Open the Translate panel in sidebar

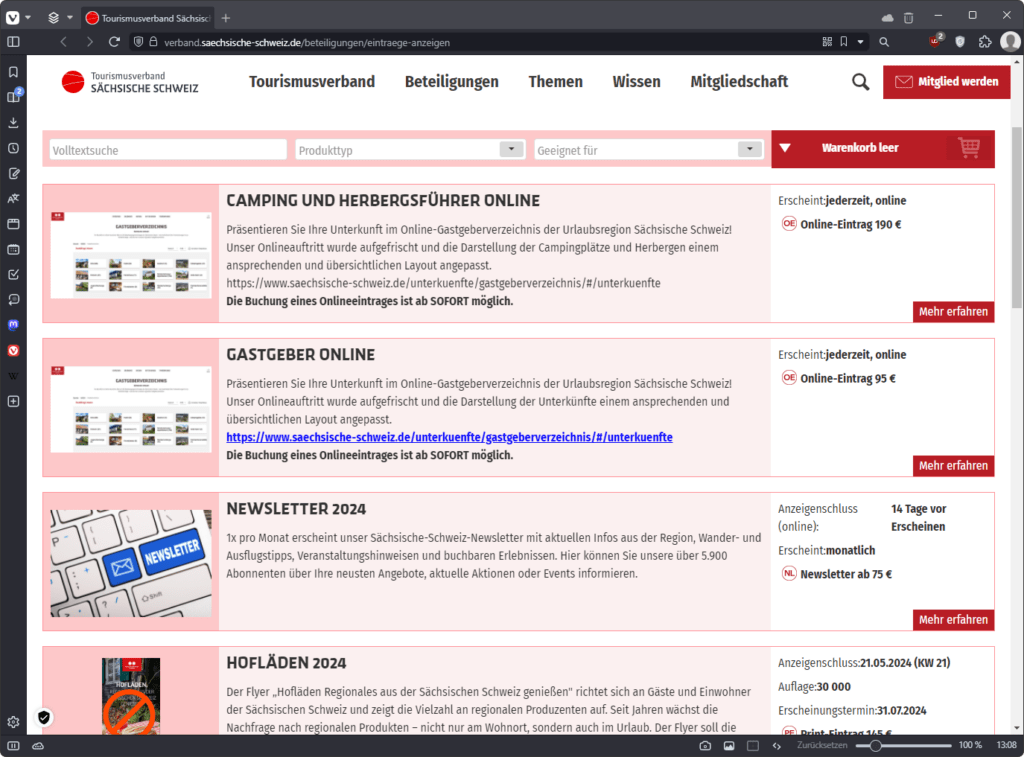[x=13, y=199]
